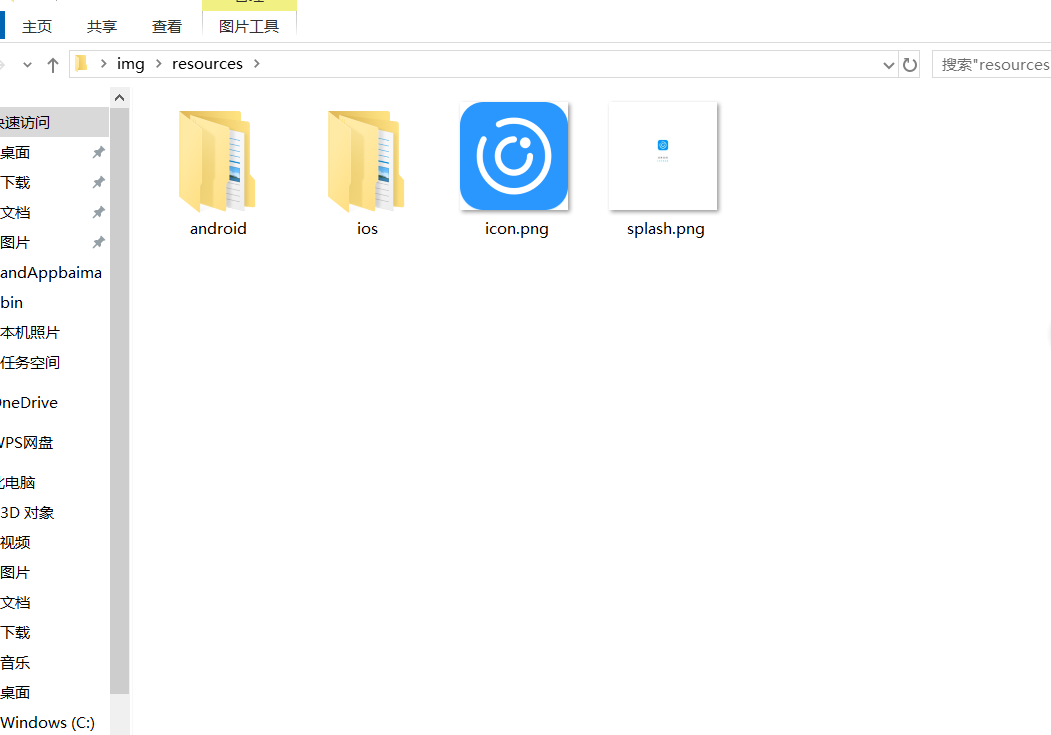1051x735 pixels.
Task: Click the splash.png file name label
Action: pos(665,229)
